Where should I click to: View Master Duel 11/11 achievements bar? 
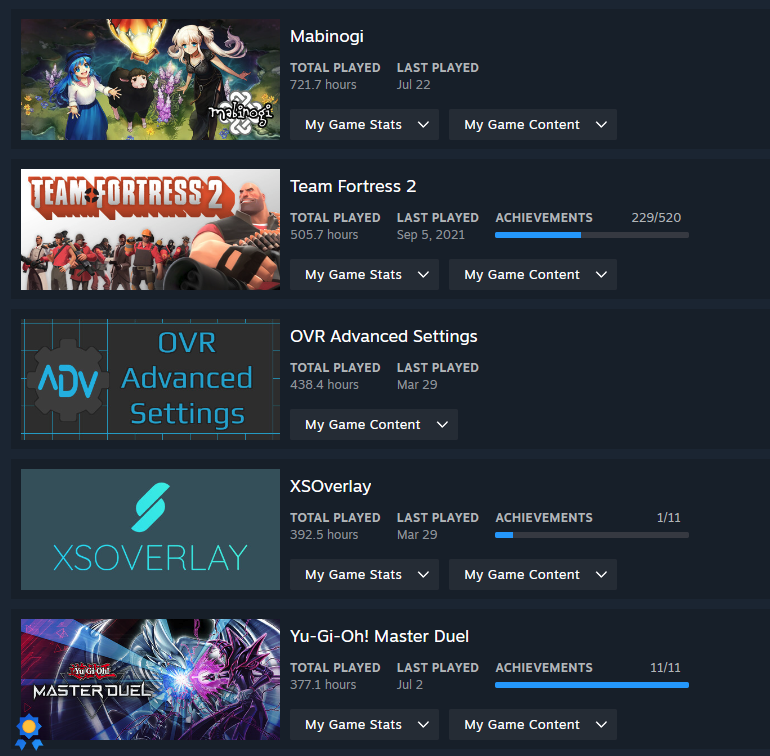coord(592,685)
